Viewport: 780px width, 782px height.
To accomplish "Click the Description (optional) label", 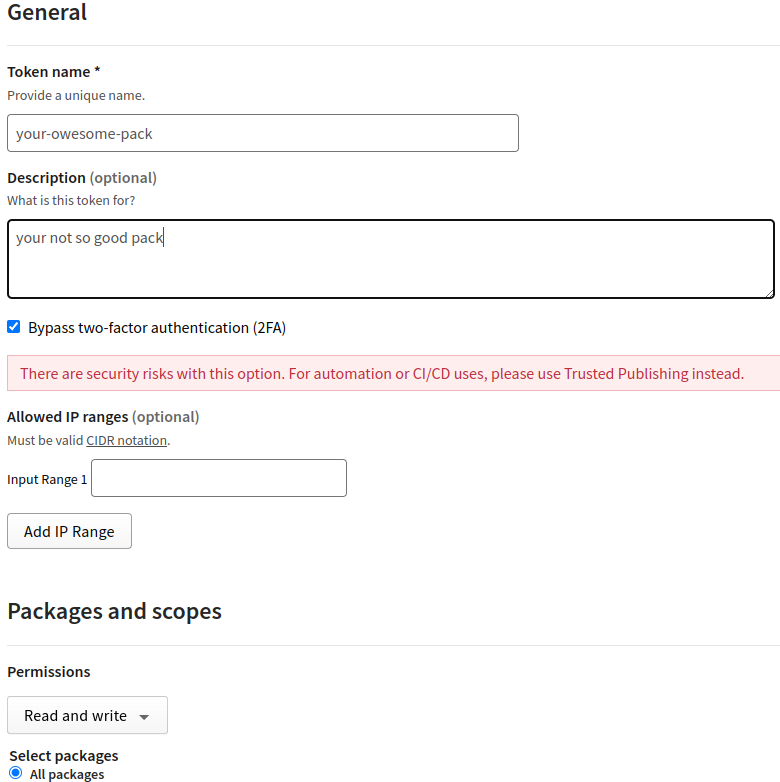I will coord(82,178).
